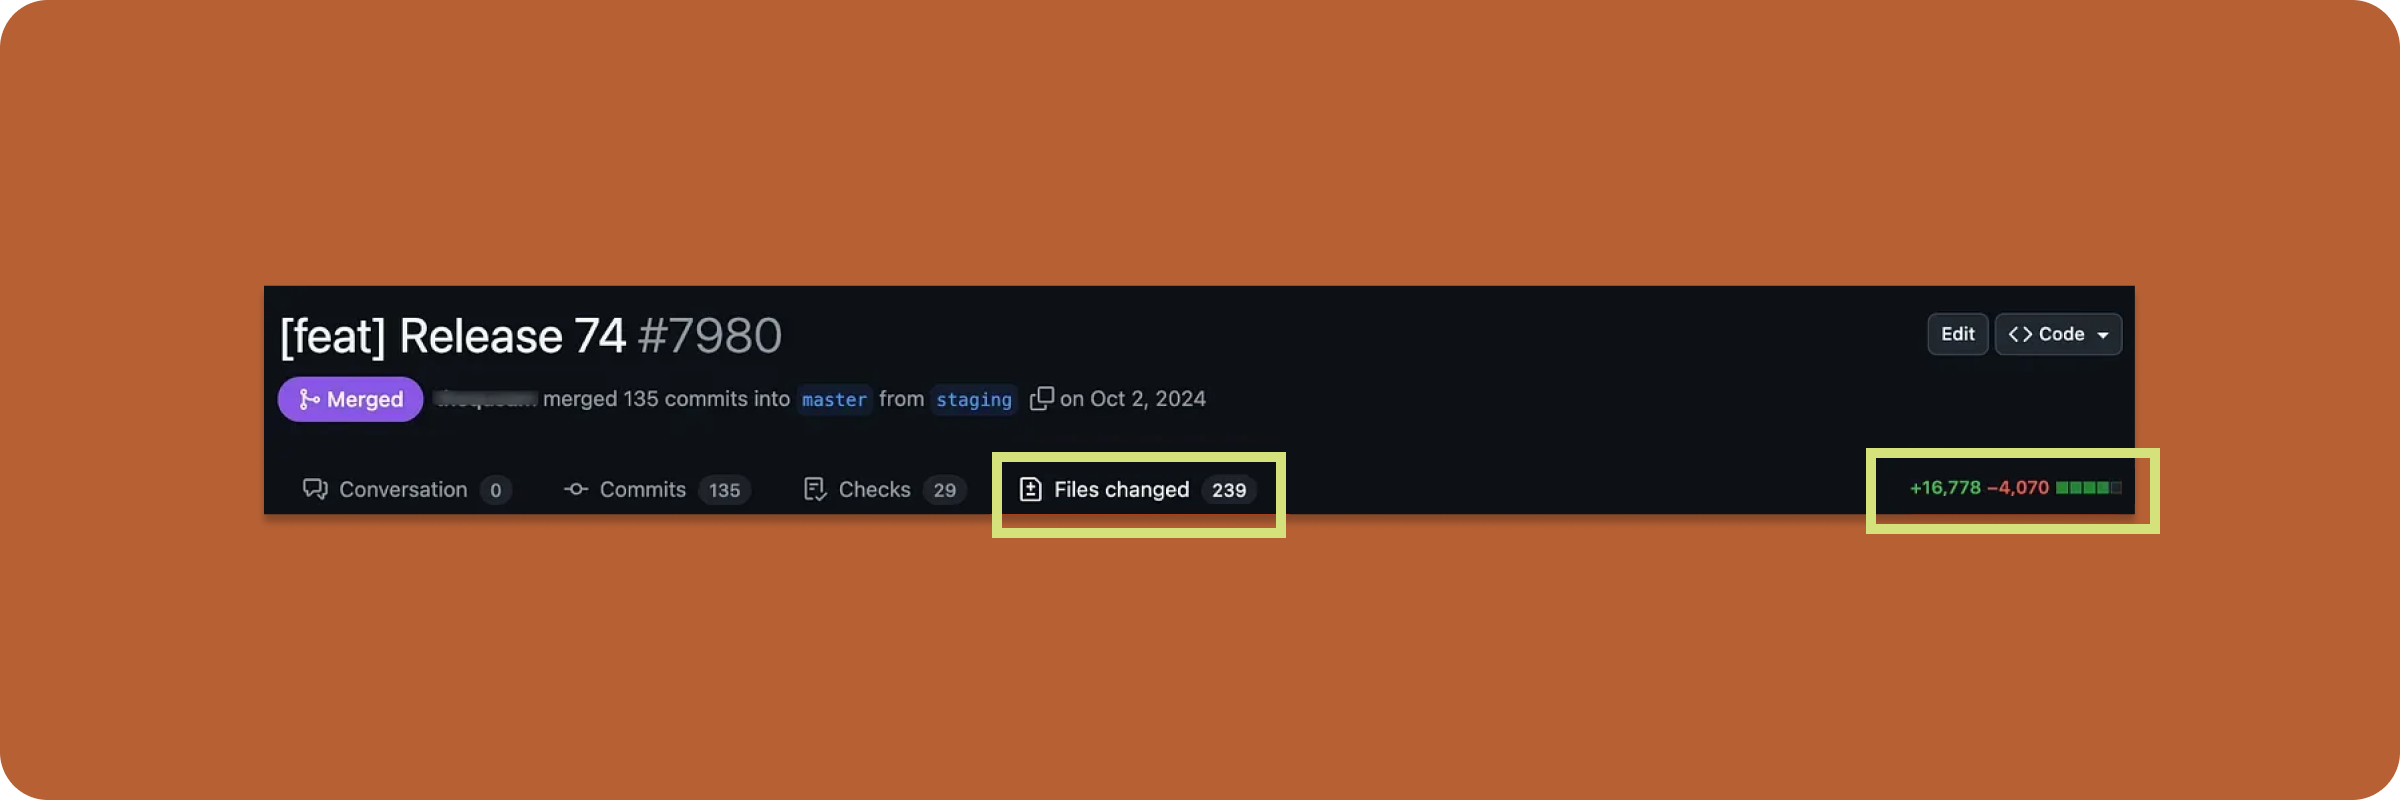This screenshot has width=2400, height=800.
Task: Copy the staging branch name icon
Action: coord(1041,399)
